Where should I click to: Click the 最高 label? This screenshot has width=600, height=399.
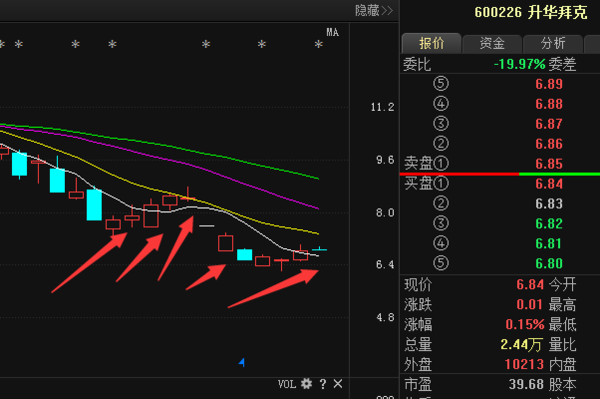[x=562, y=305]
